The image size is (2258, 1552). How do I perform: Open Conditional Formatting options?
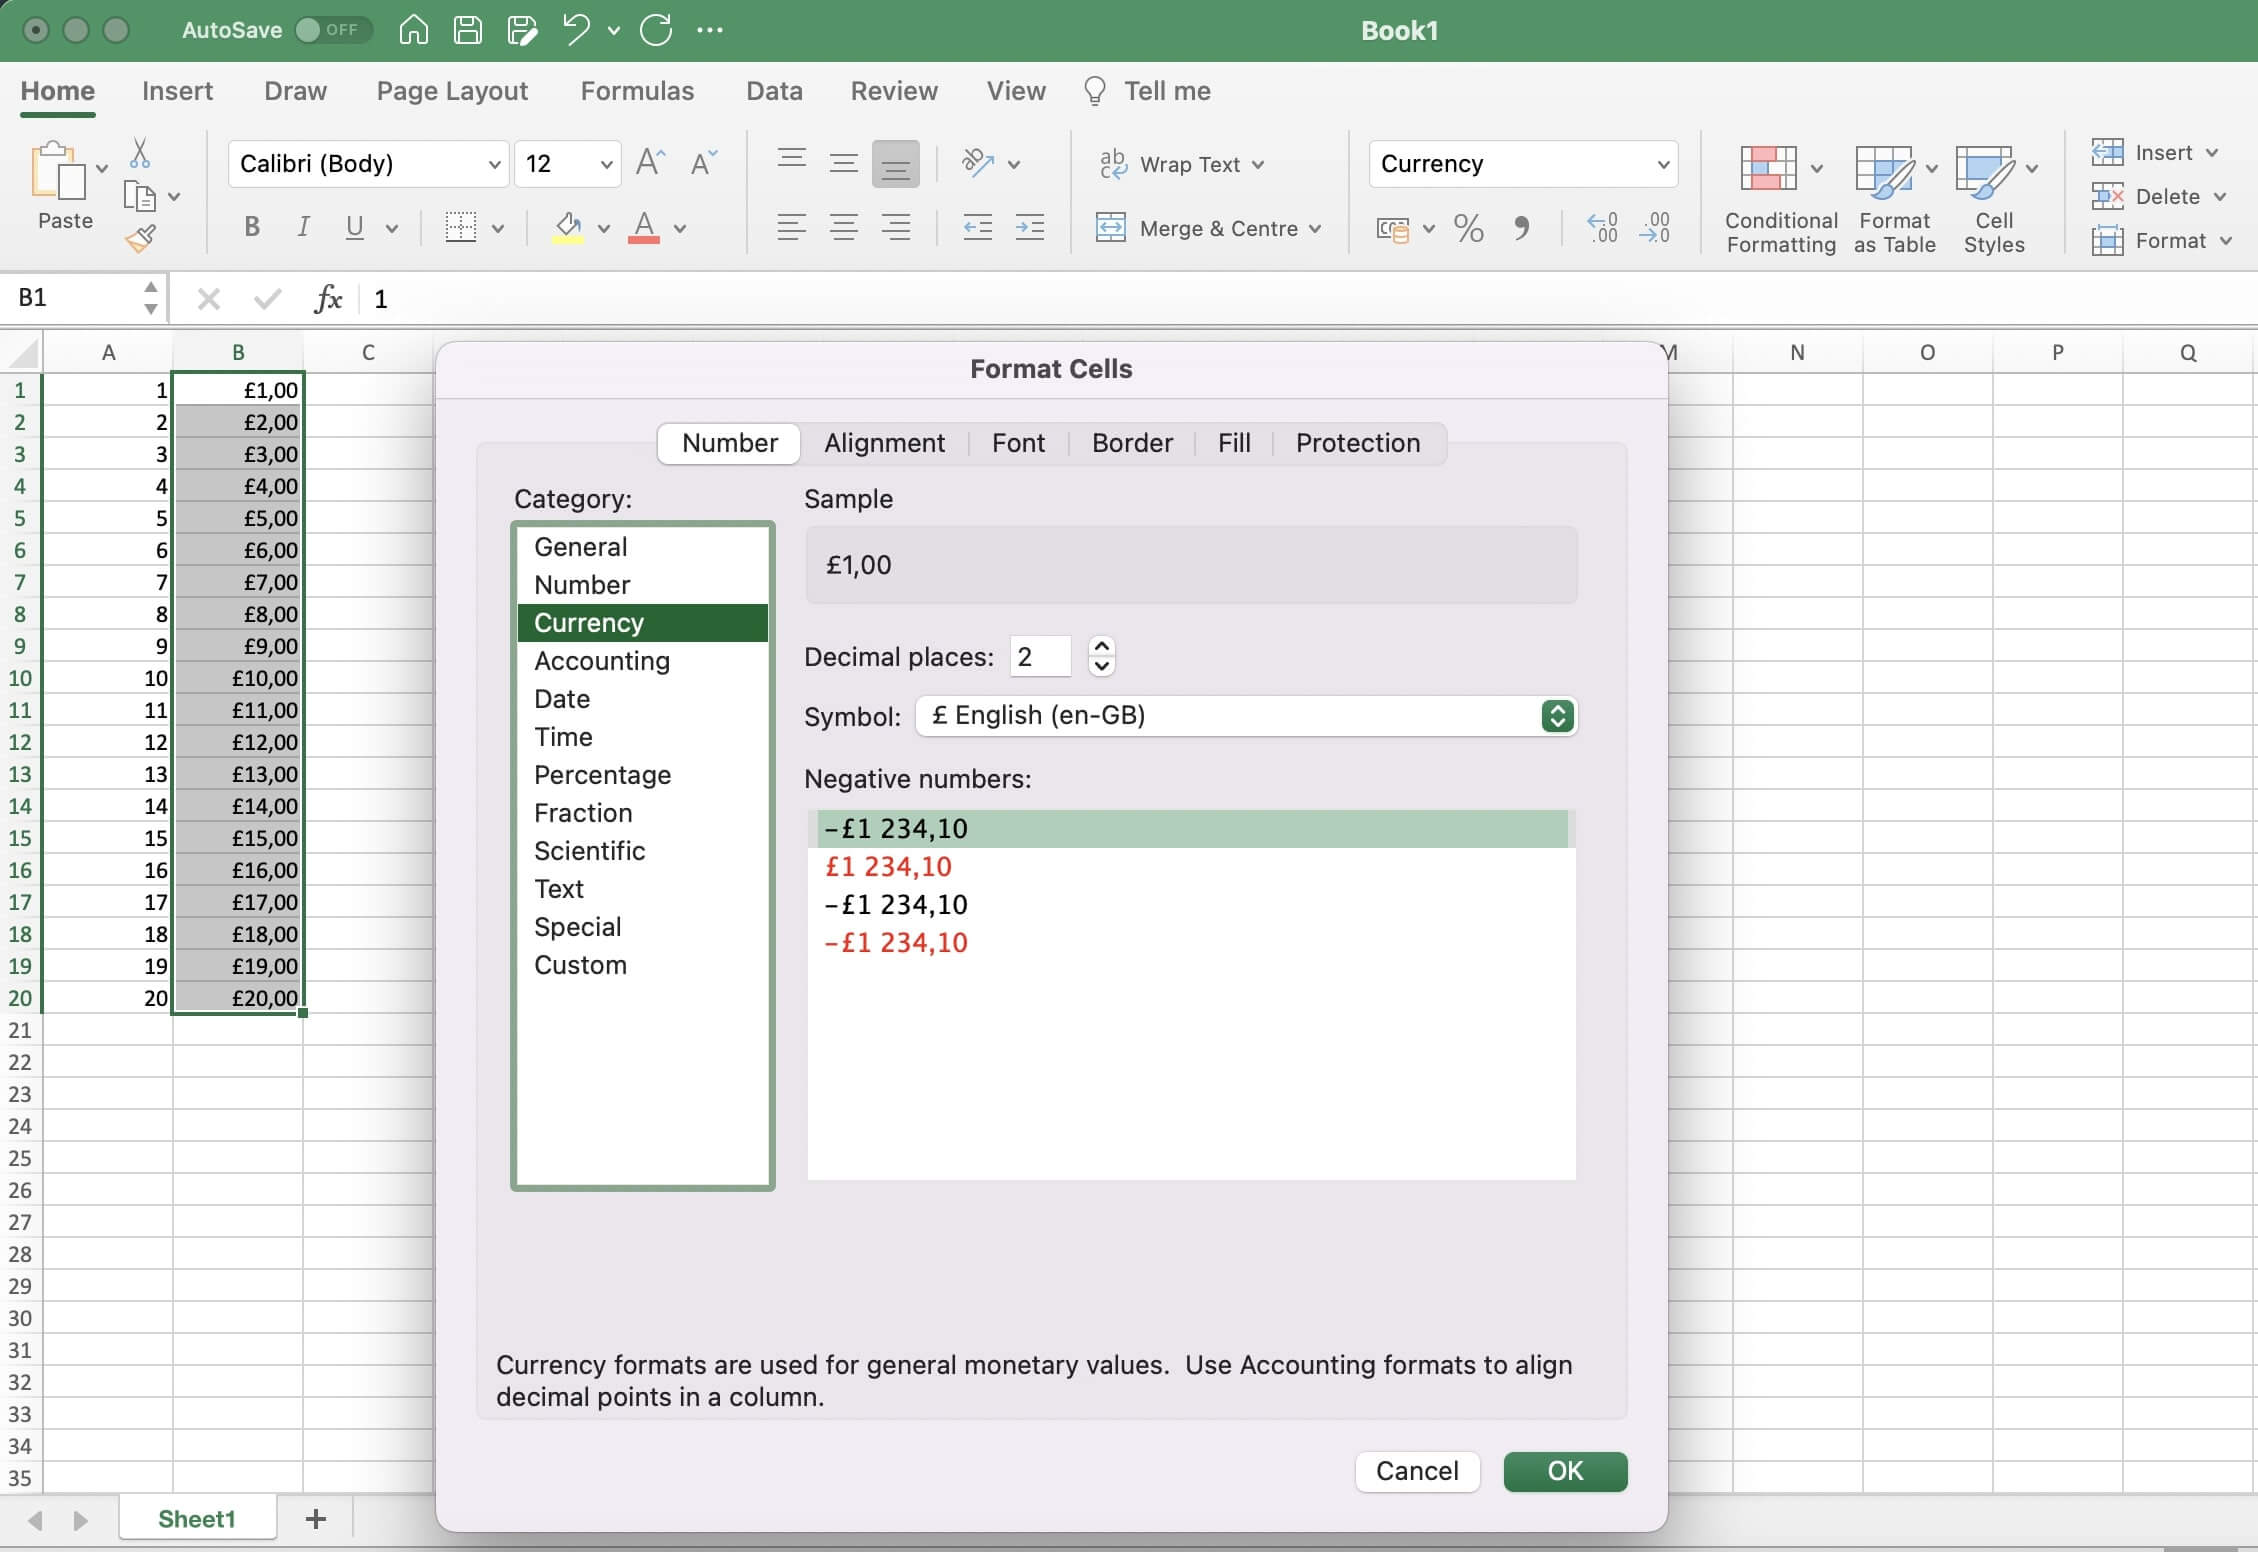click(1777, 195)
